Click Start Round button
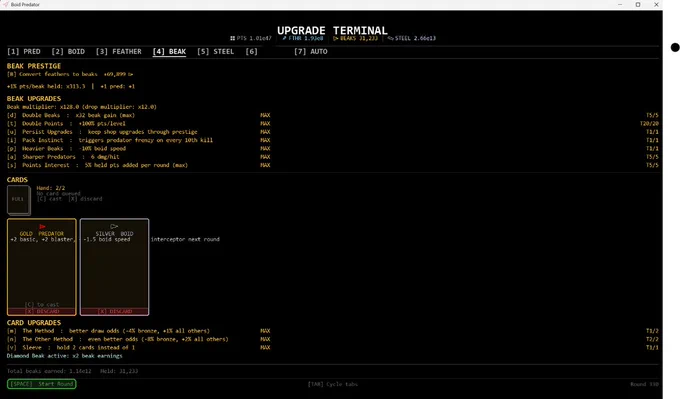The width and height of the screenshot is (680, 399). click(x=42, y=384)
